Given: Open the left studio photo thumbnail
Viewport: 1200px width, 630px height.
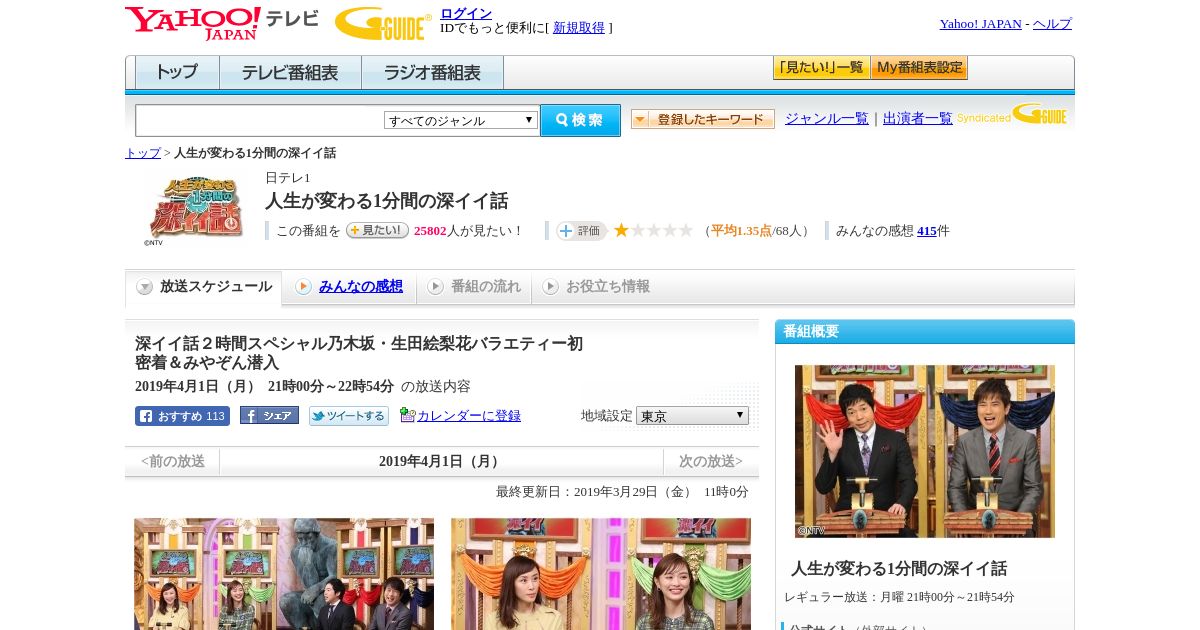Looking at the screenshot, I should 284,574.
